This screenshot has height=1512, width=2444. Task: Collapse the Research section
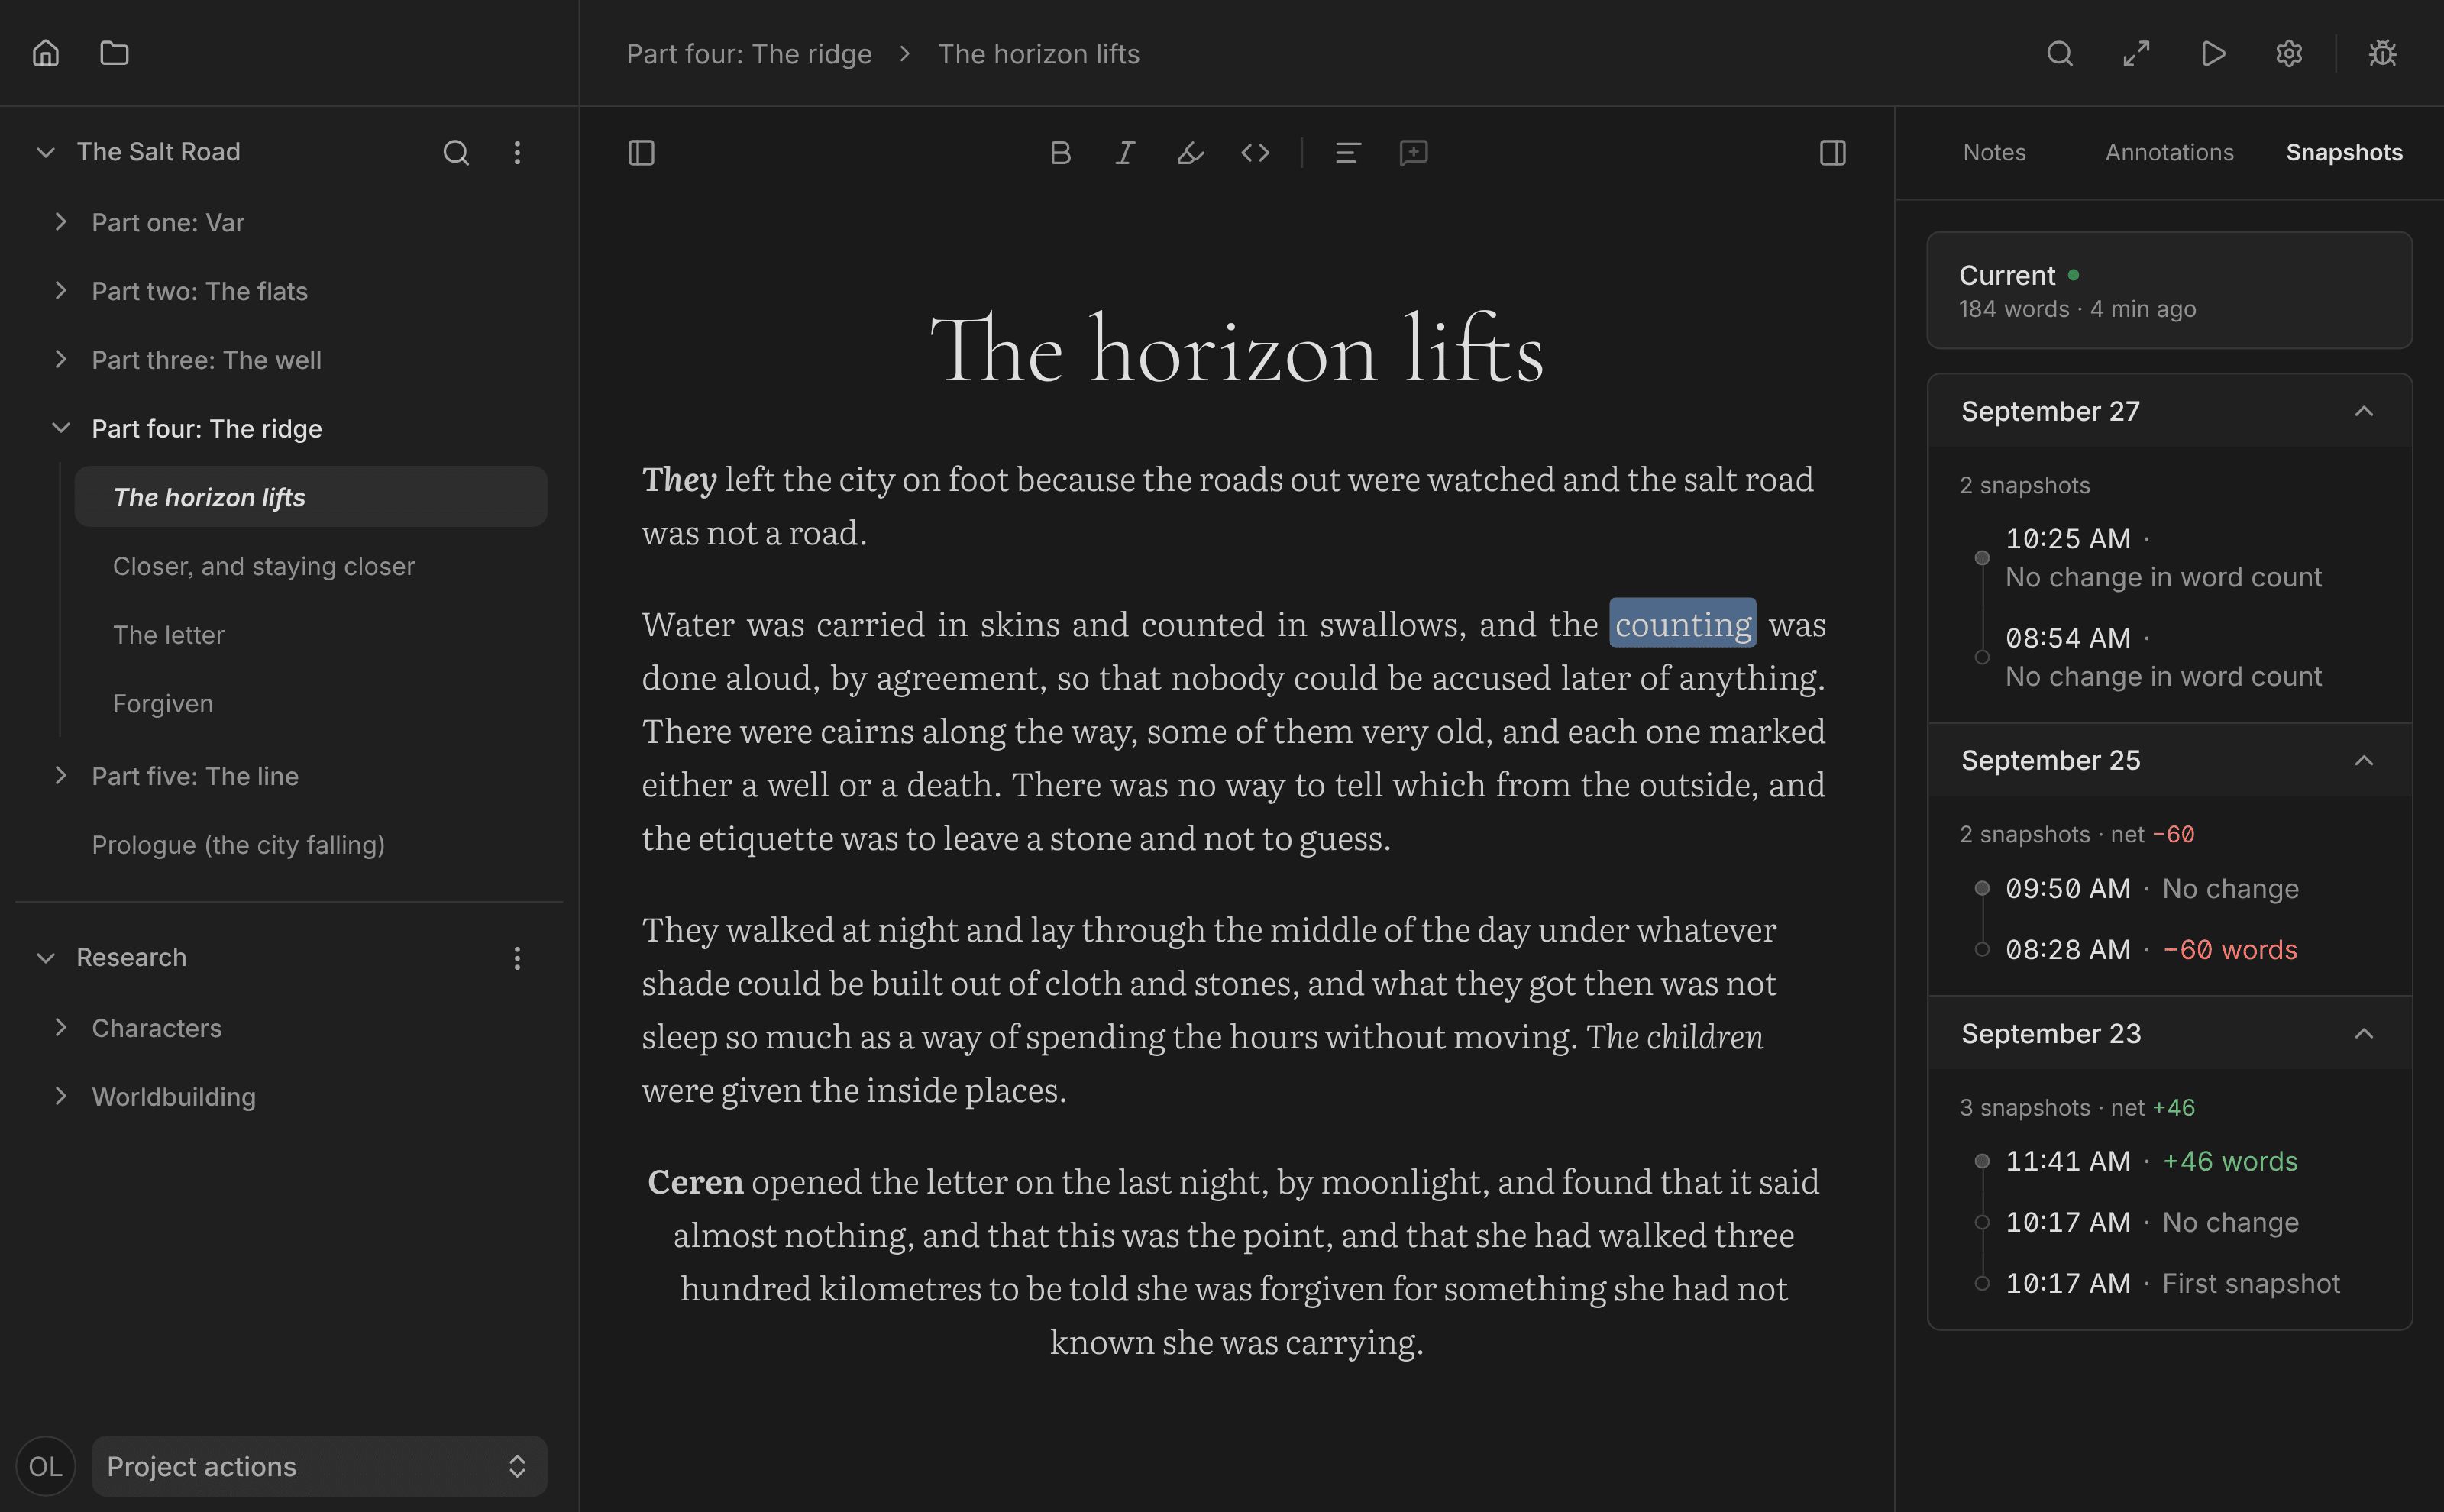pyautogui.click(x=45, y=958)
